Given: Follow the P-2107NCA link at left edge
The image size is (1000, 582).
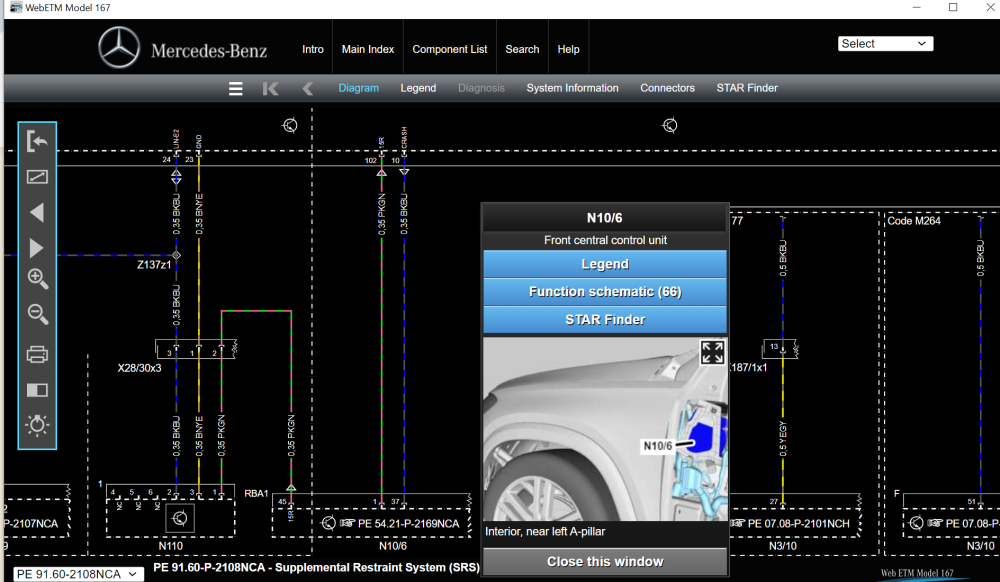Looking at the screenshot, I should (31, 523).
